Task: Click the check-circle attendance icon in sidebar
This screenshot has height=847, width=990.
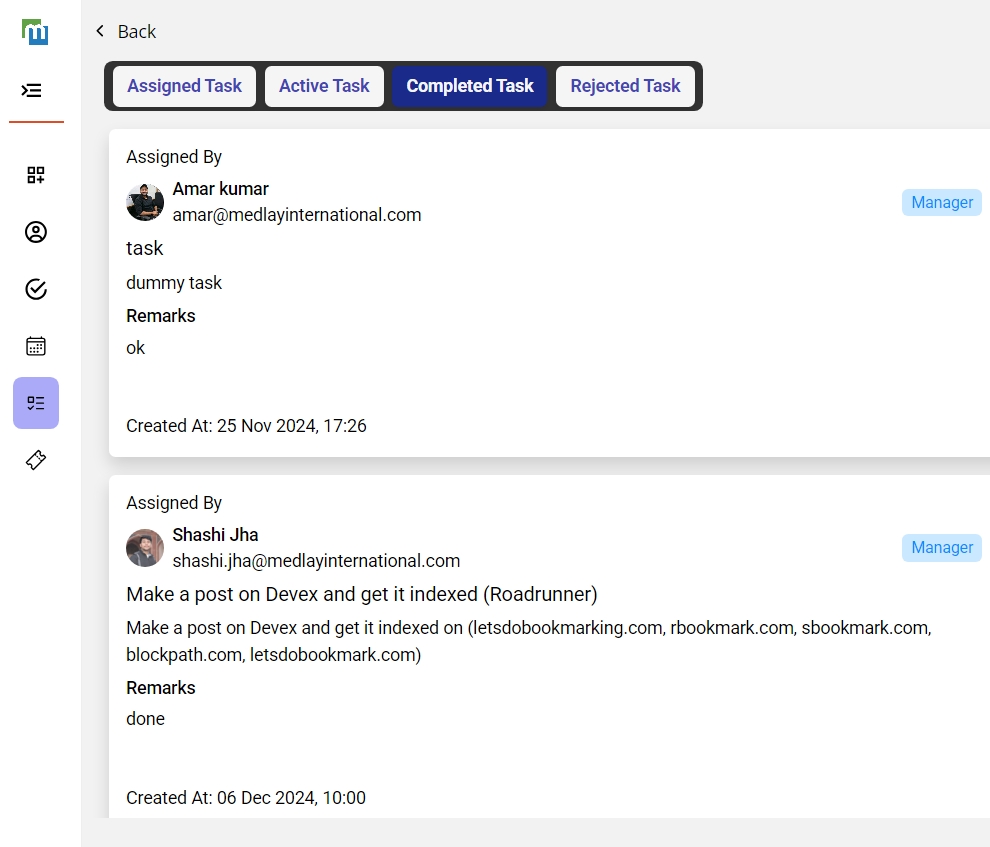Action: click(x=36, y=289)
